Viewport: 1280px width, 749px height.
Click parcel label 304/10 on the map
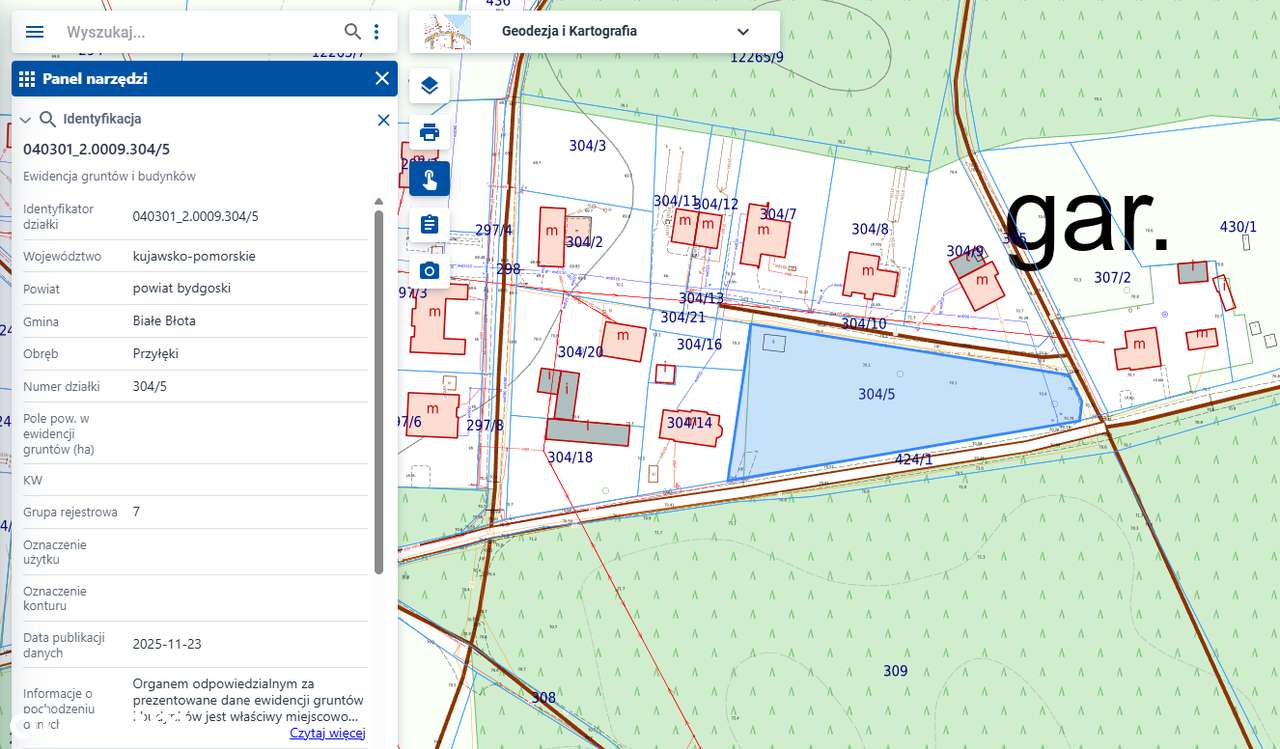[x=864, y=324]
